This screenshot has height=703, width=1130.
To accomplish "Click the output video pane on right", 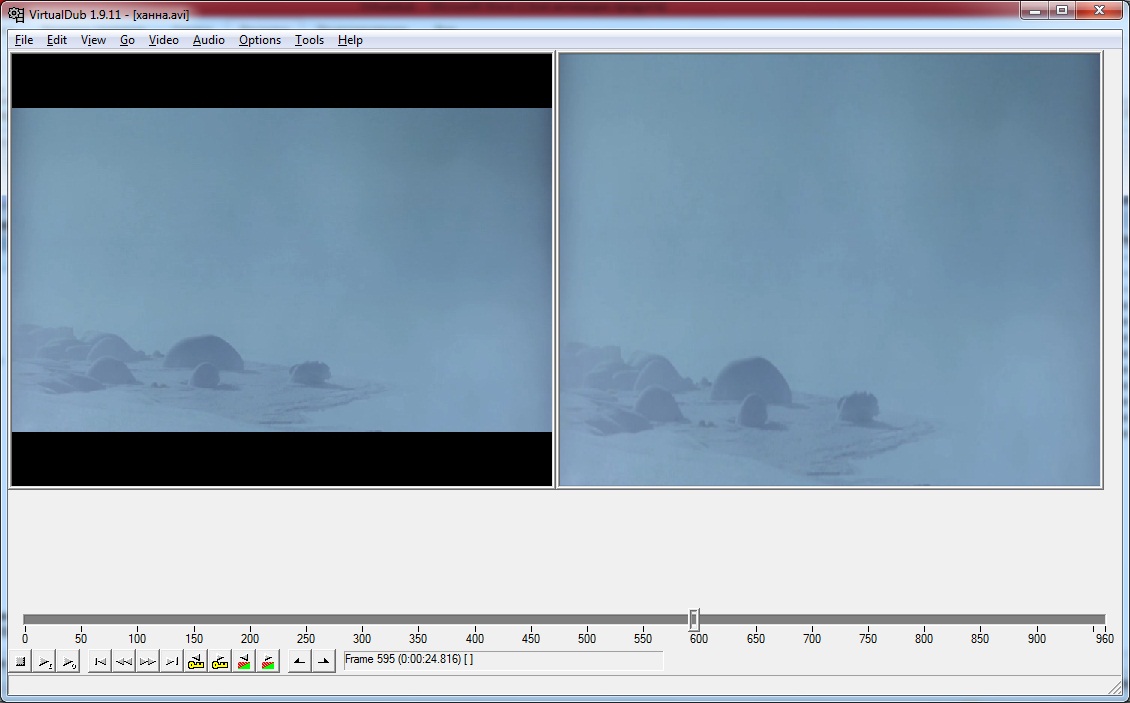I will pyautogui.click(x=830, y=270).
